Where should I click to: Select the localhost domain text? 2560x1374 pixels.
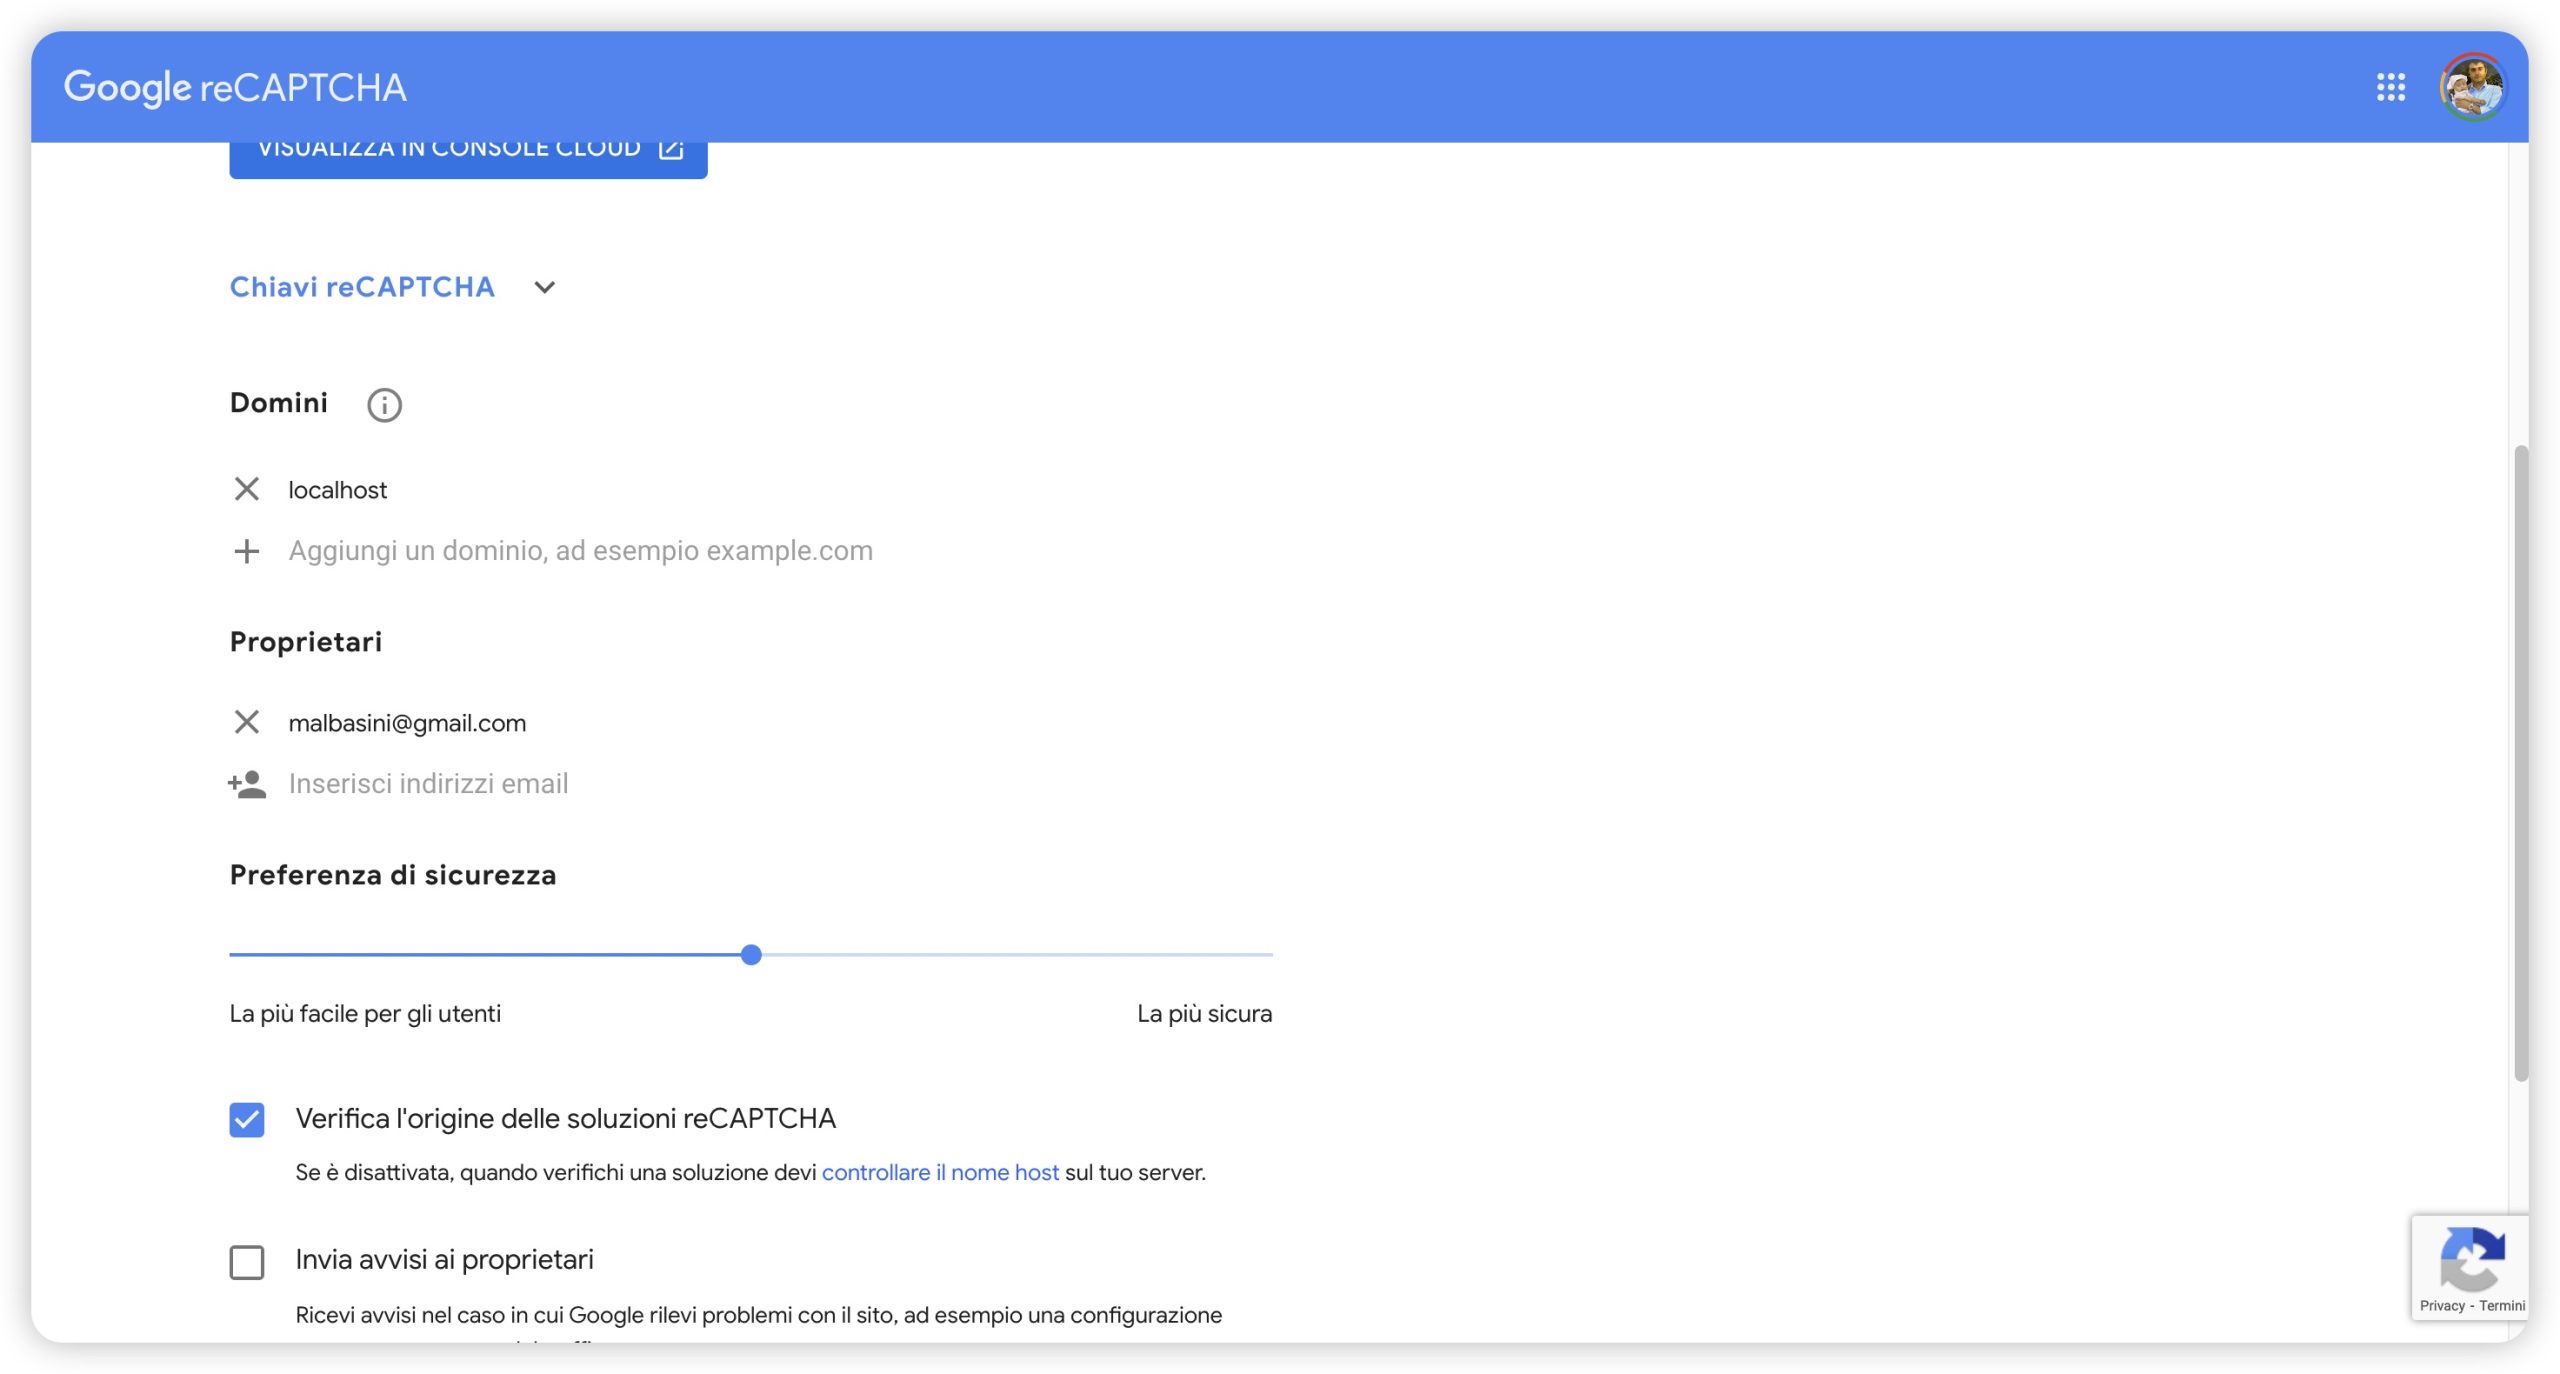point(337,490)
